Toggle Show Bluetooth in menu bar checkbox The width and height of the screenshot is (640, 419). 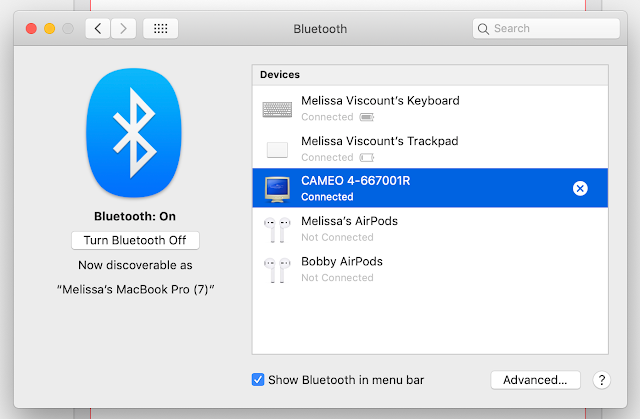pyautogui.click(x=258, y=380)
